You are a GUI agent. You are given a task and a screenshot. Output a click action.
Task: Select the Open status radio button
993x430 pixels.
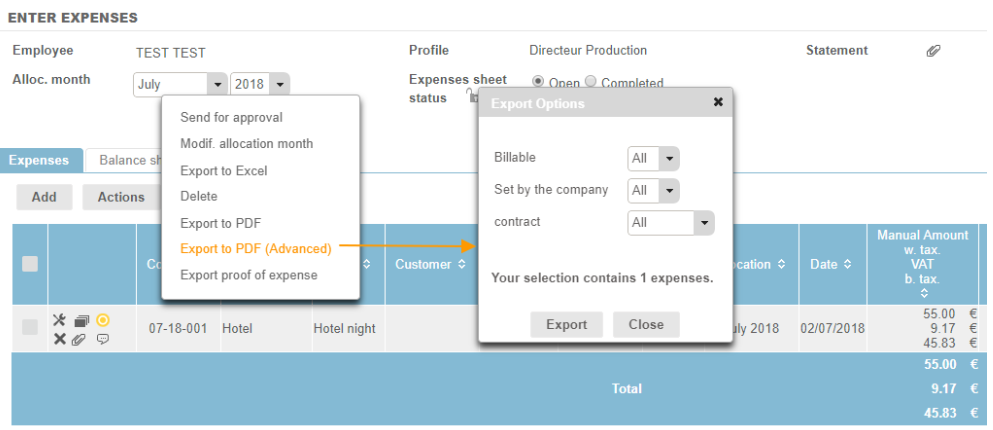click(x=539, y=82)
